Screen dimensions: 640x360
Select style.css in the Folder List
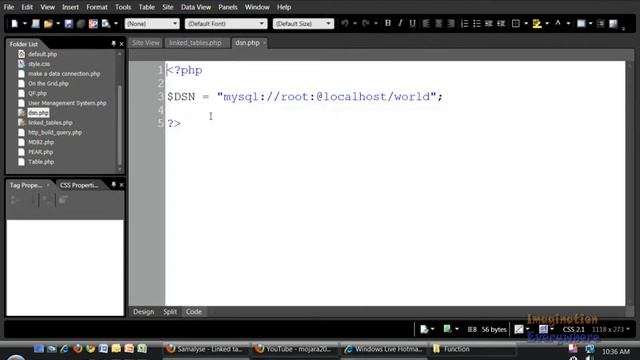point(39,64)
